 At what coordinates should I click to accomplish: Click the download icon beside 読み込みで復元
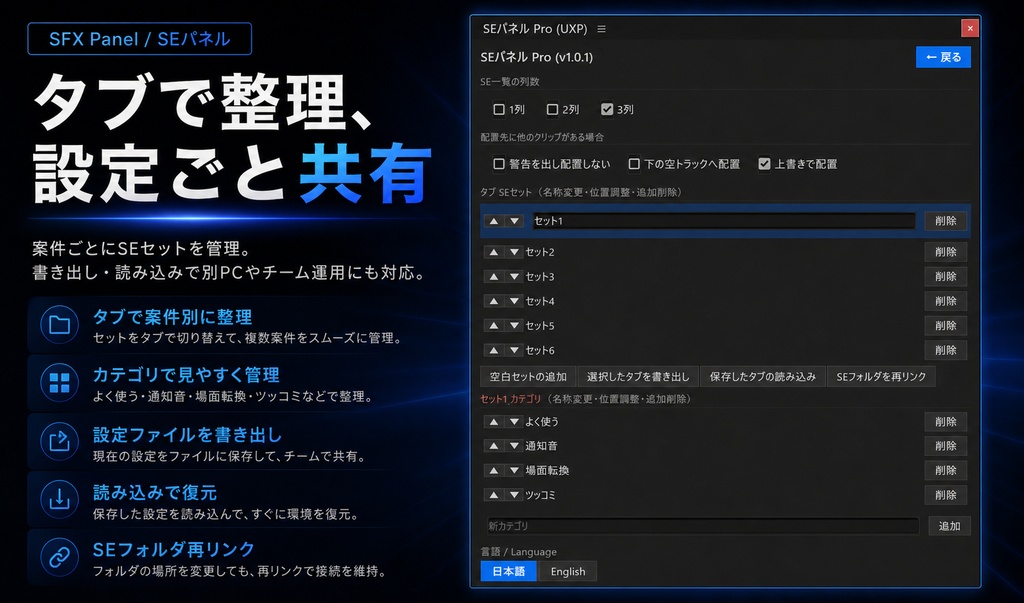[x=59, y=500]
